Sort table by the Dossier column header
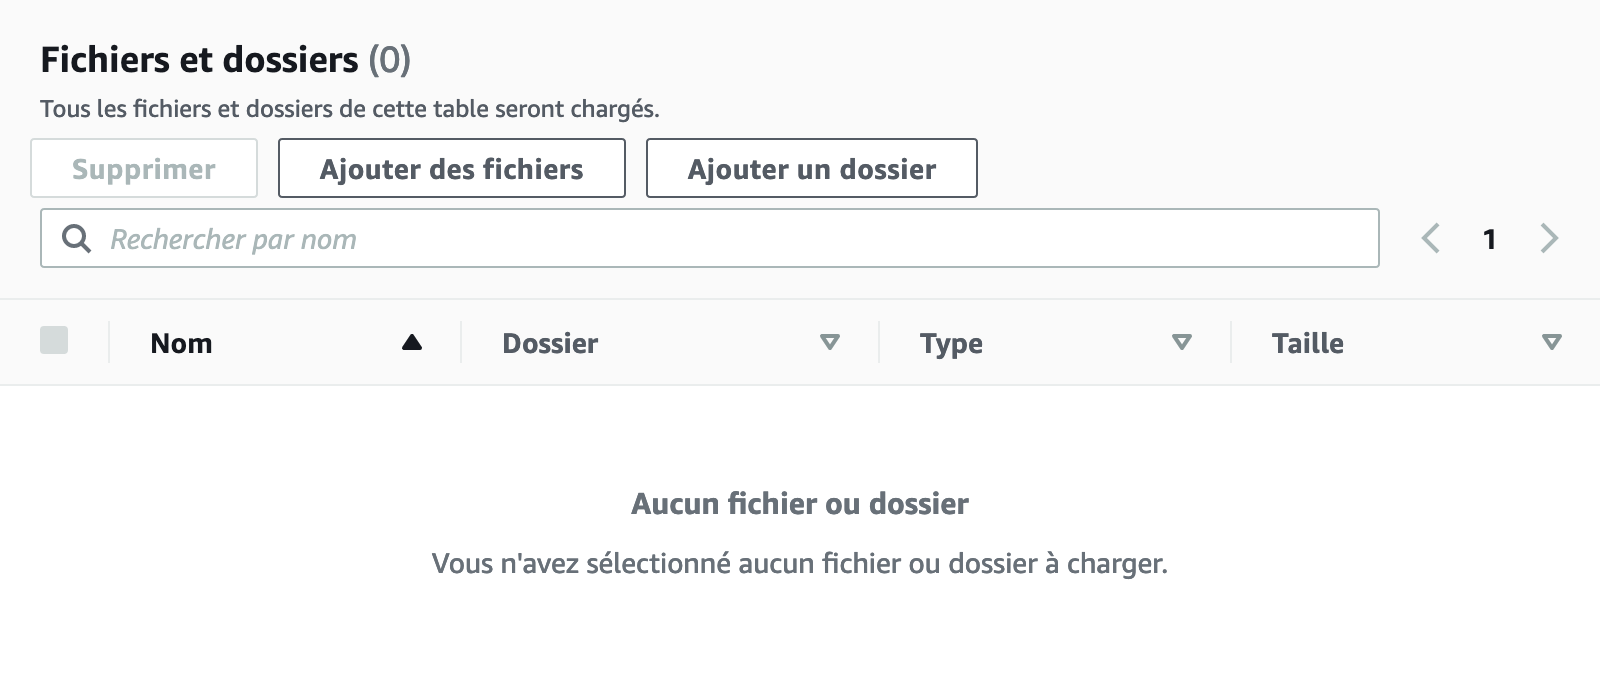 pyautogui.click(x=550, y=343)
